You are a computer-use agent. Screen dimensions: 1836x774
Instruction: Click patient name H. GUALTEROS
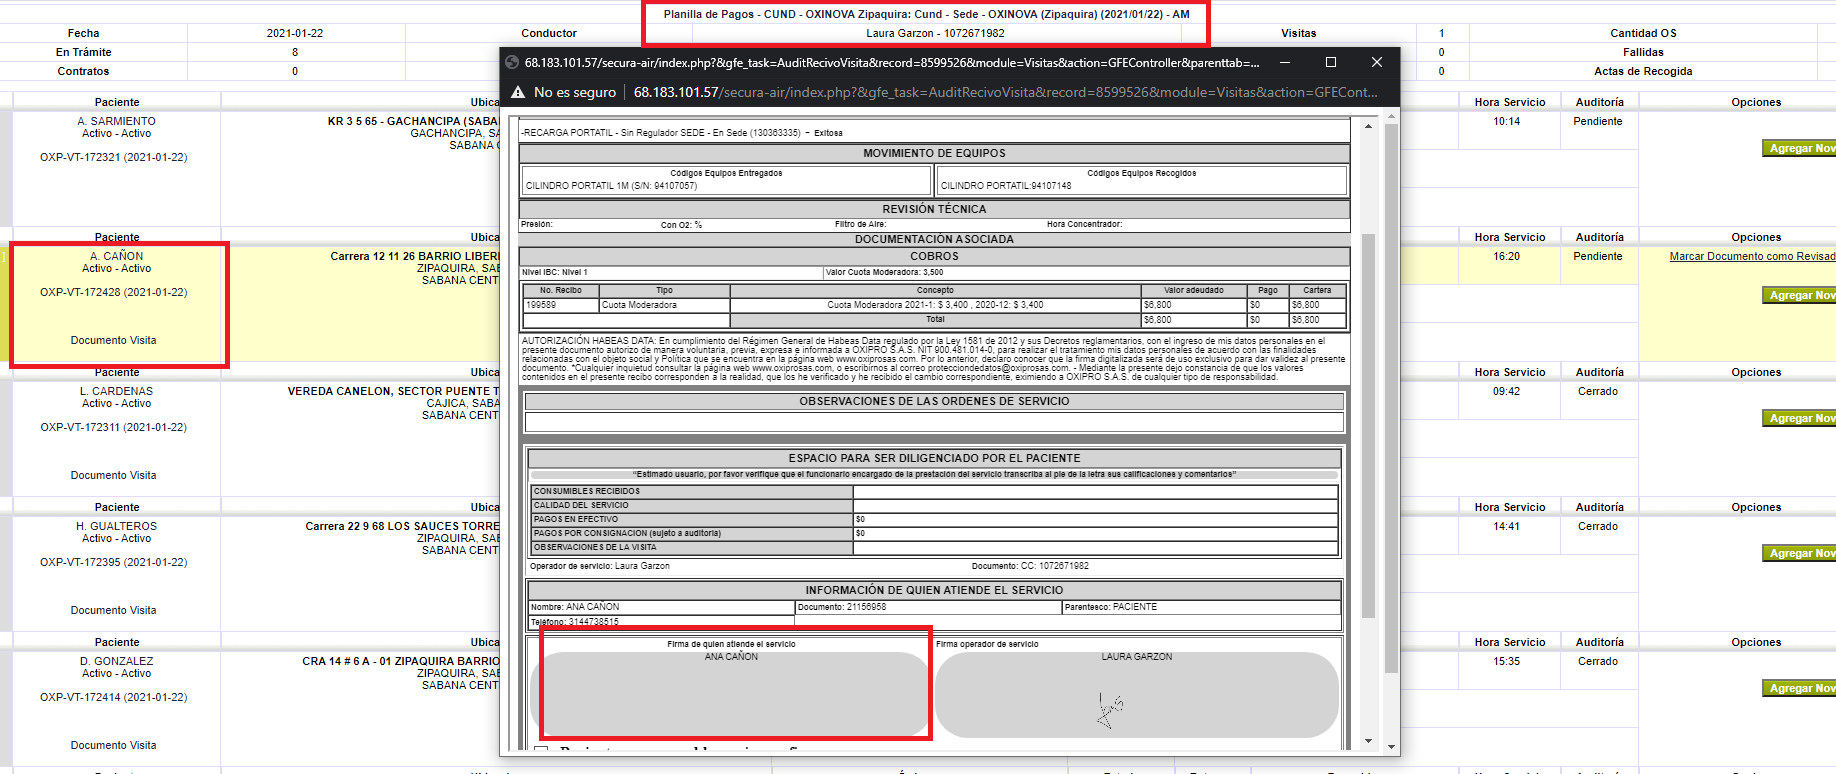(116, 527)
